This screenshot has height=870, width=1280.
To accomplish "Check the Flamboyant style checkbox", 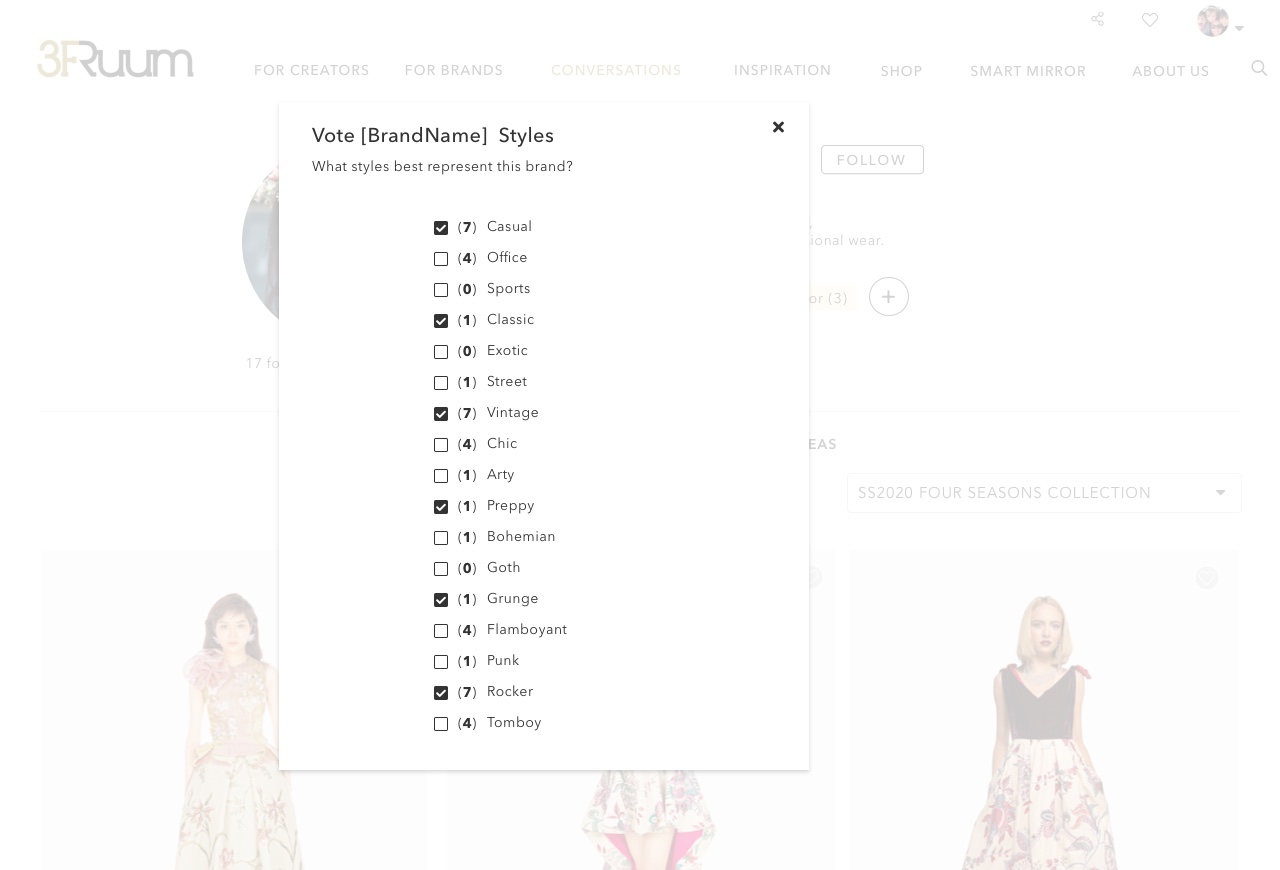I will 441,631.
